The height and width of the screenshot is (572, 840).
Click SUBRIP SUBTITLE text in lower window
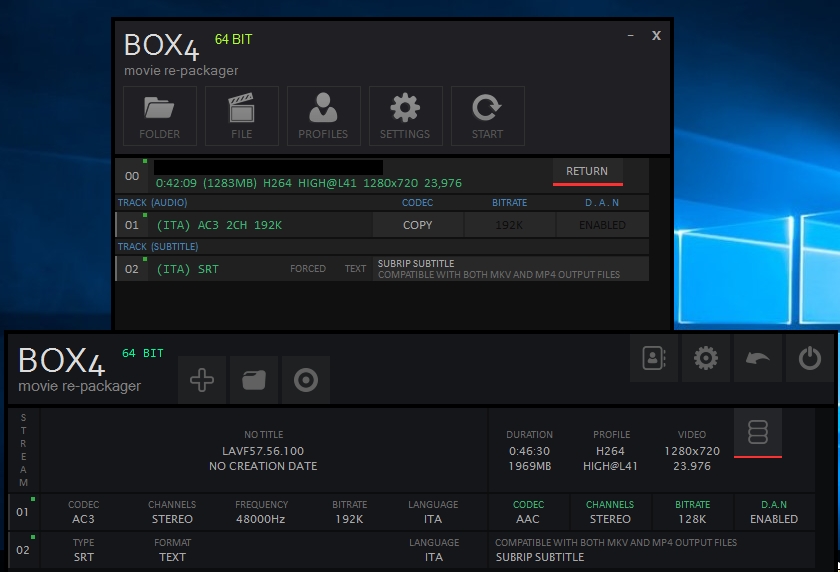coord(539,557)
